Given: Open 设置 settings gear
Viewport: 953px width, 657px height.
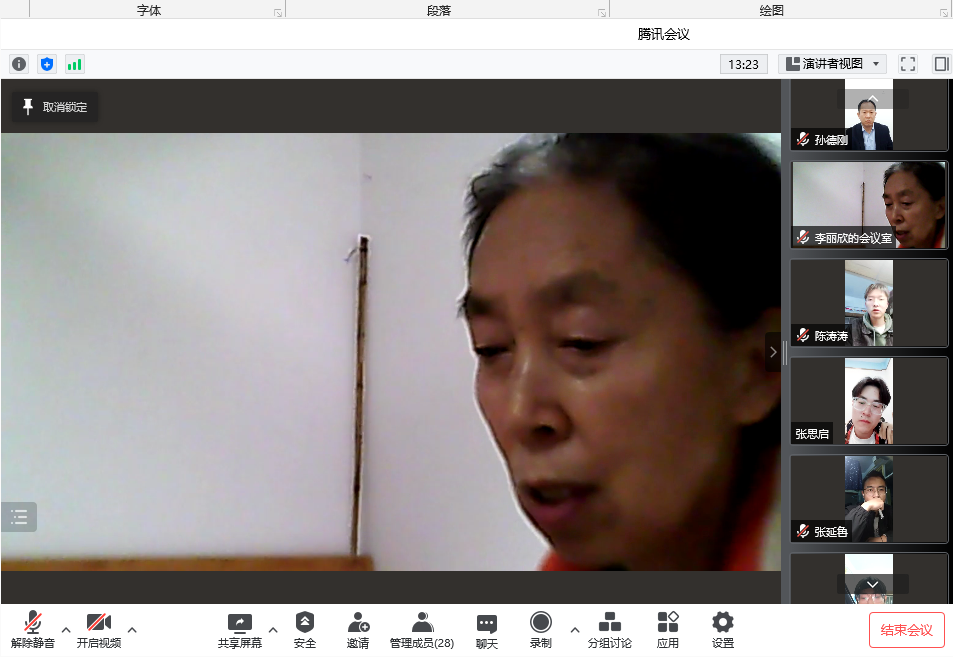Looking at the screenshot, I should pos(722,630).
